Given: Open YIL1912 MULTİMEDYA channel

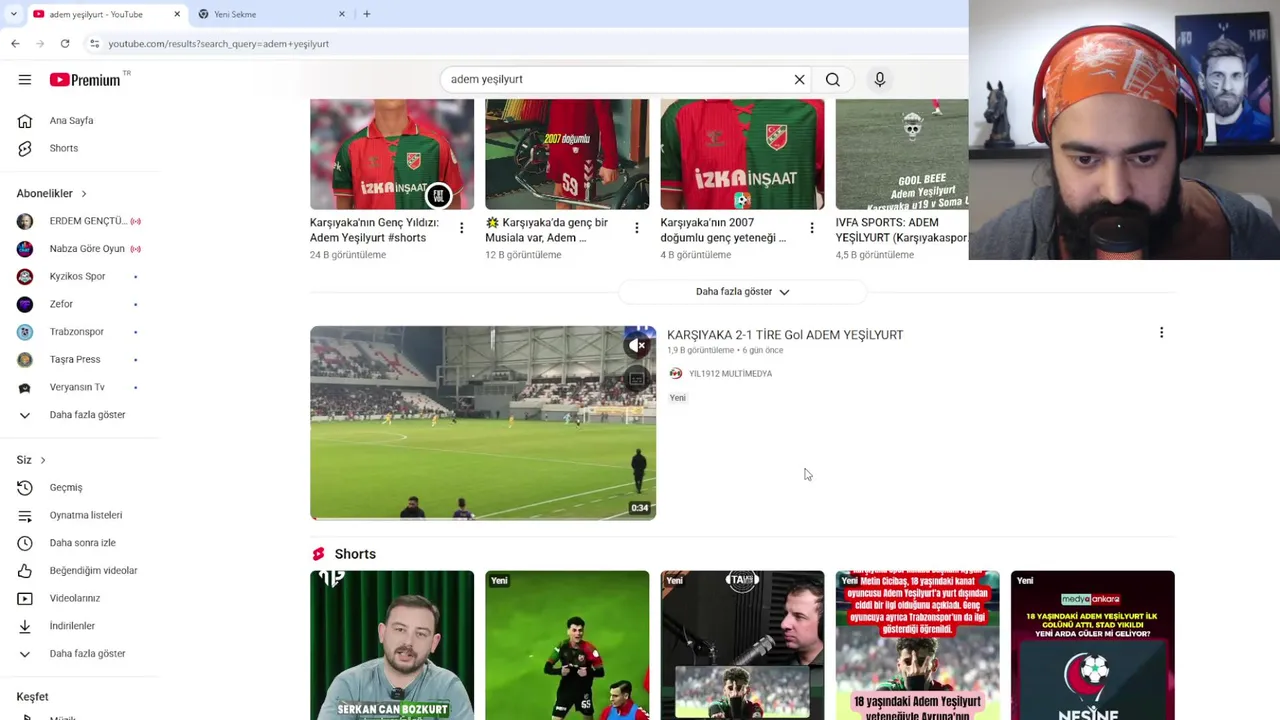Looking at the screenshot, I should (730, 374).
